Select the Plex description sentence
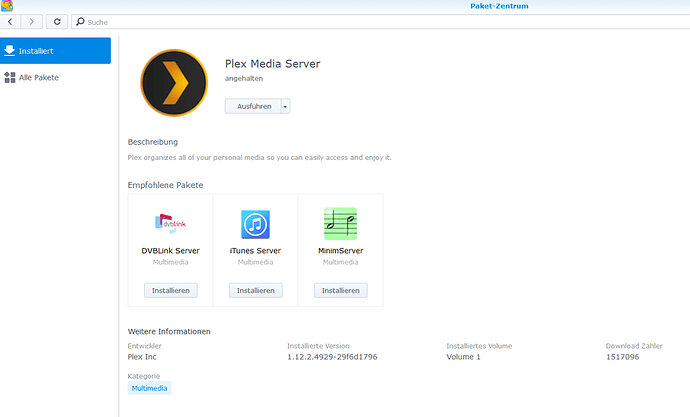 260,157
